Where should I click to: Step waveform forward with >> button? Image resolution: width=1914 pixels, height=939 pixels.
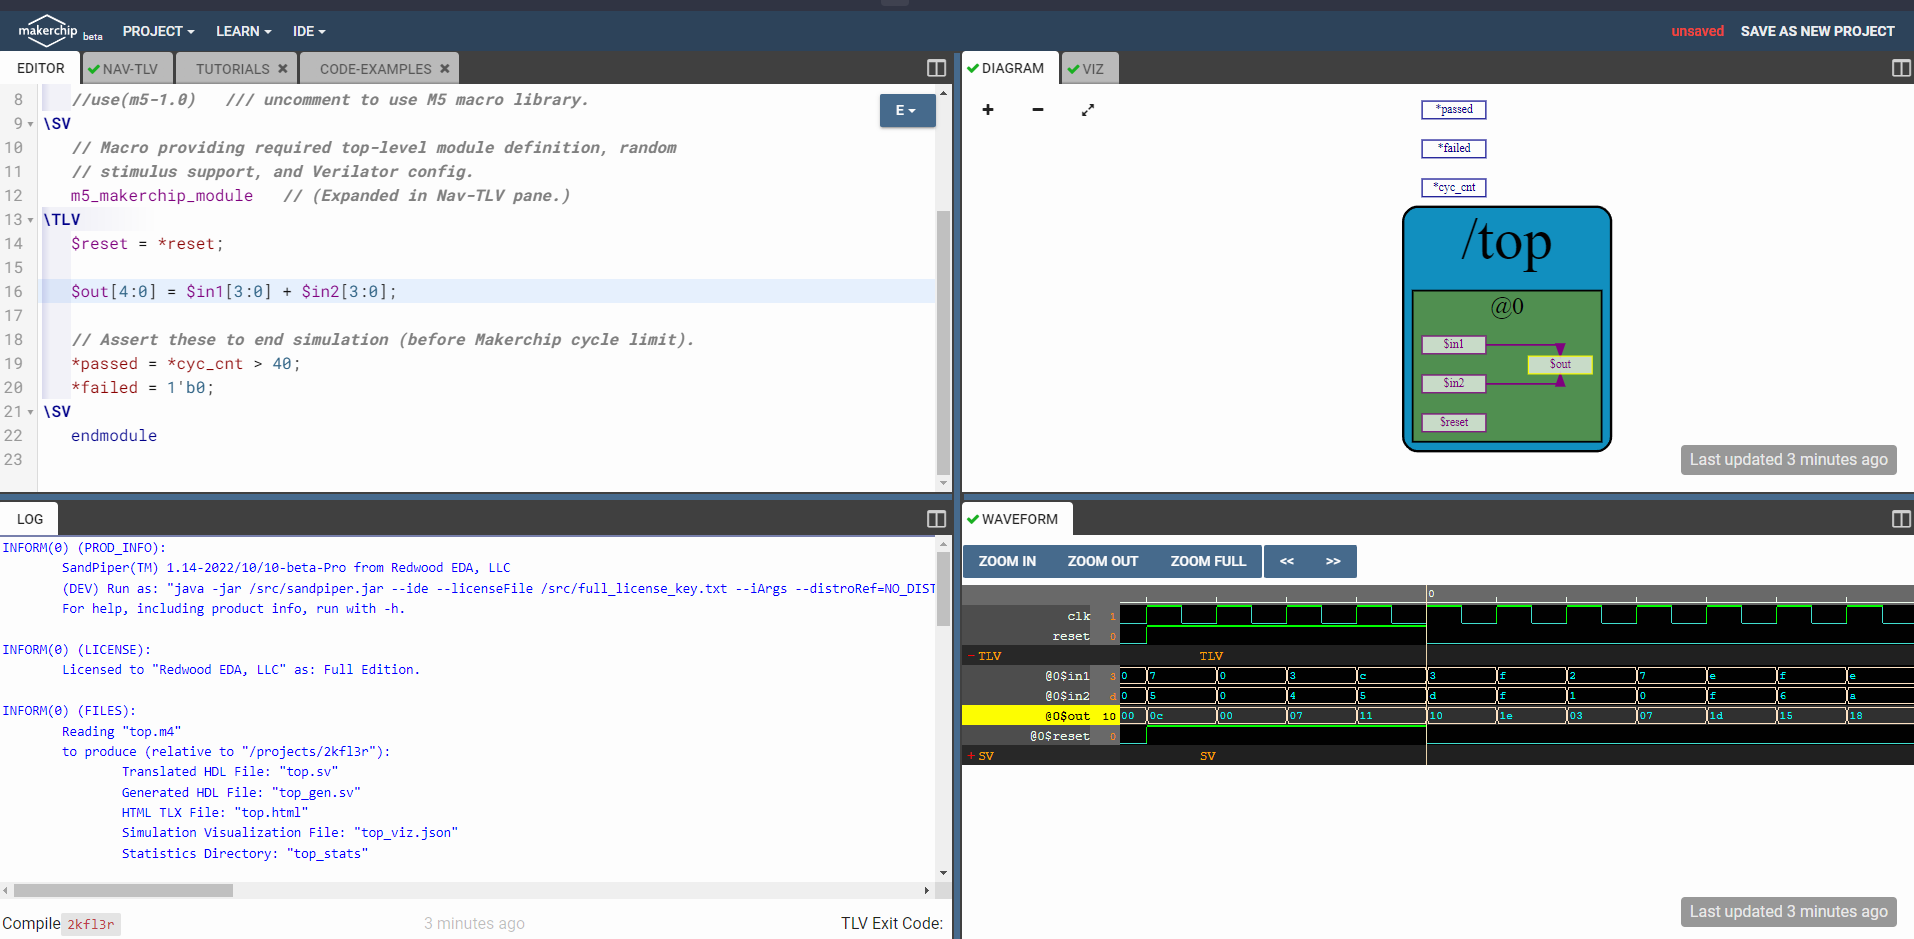[x=1333, y=561]
